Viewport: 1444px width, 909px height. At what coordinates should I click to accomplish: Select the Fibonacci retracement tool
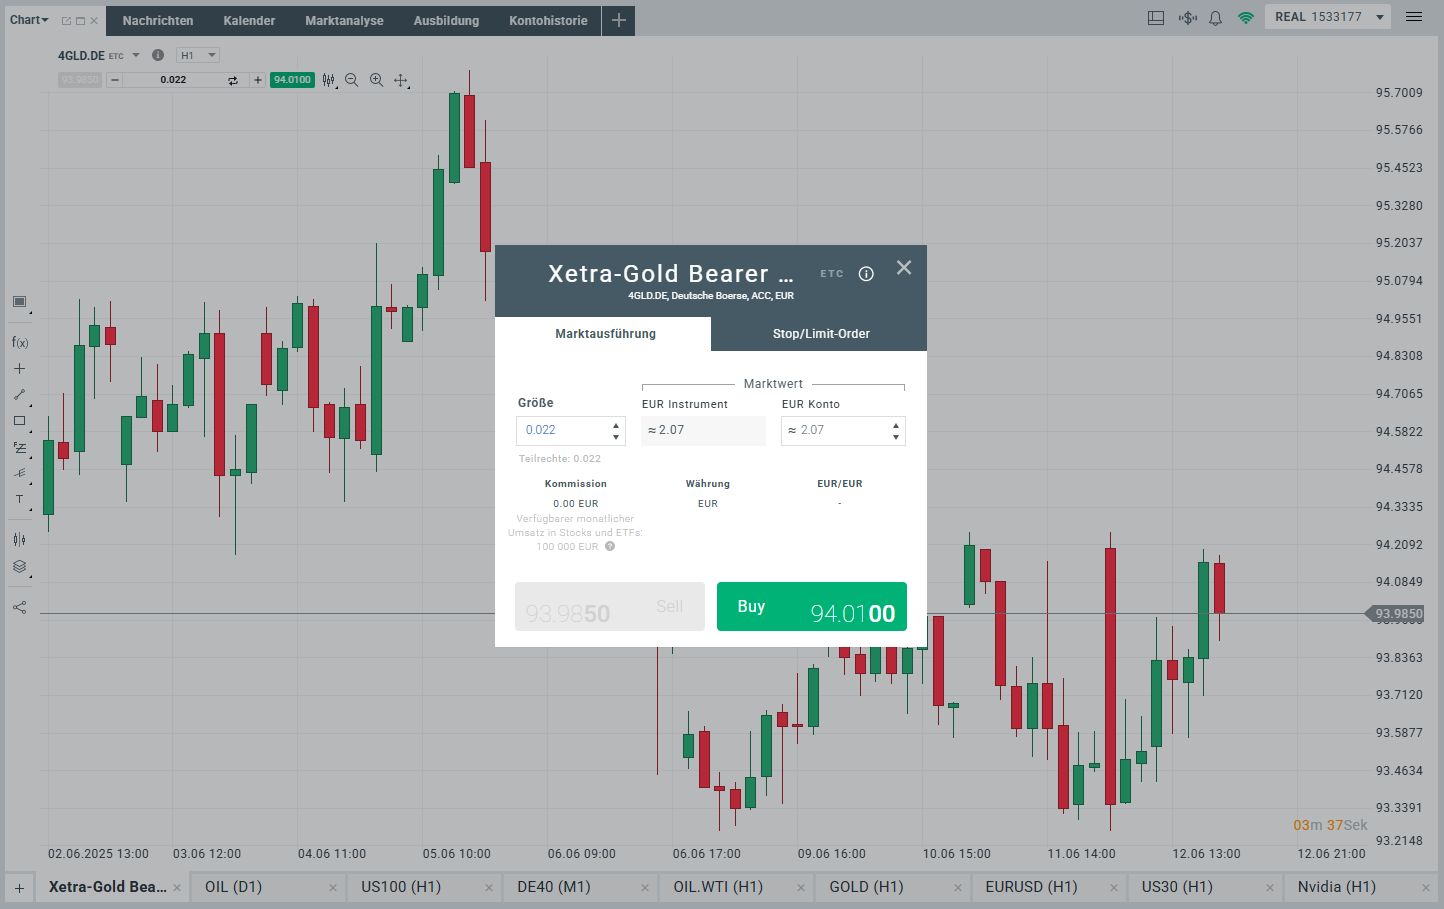pos(20,447)
